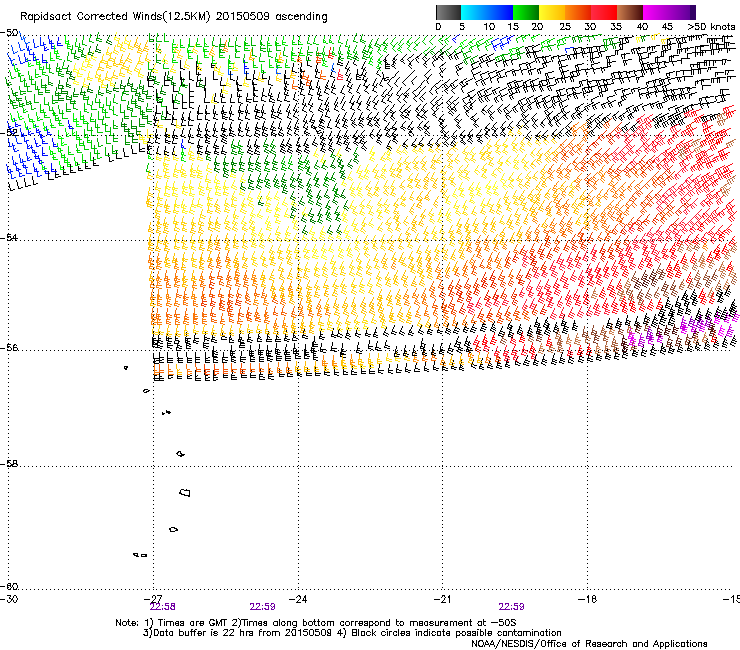Click the 22:59 time stamp below -24

click(x=262, y=607)
